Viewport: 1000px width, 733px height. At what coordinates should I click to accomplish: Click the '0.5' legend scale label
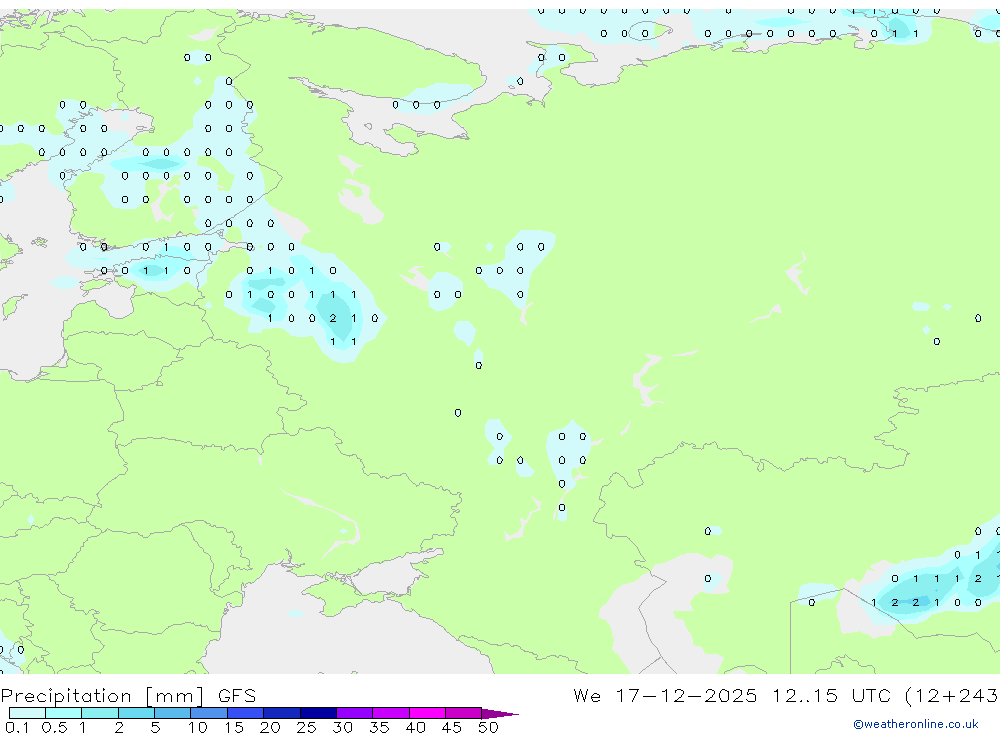point(54,727)
